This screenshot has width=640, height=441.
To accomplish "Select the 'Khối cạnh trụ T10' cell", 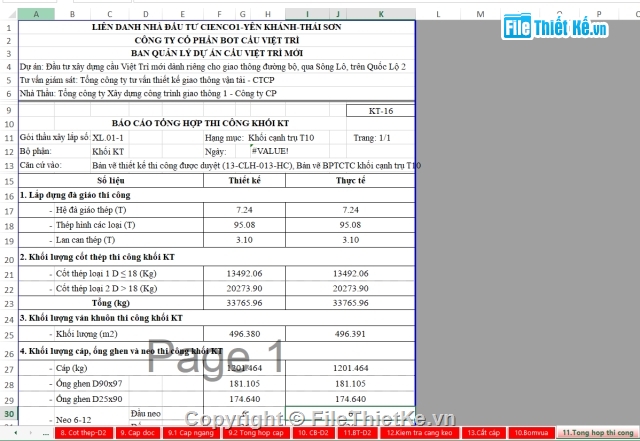I will pyautogui.click(x=281, y=138).
